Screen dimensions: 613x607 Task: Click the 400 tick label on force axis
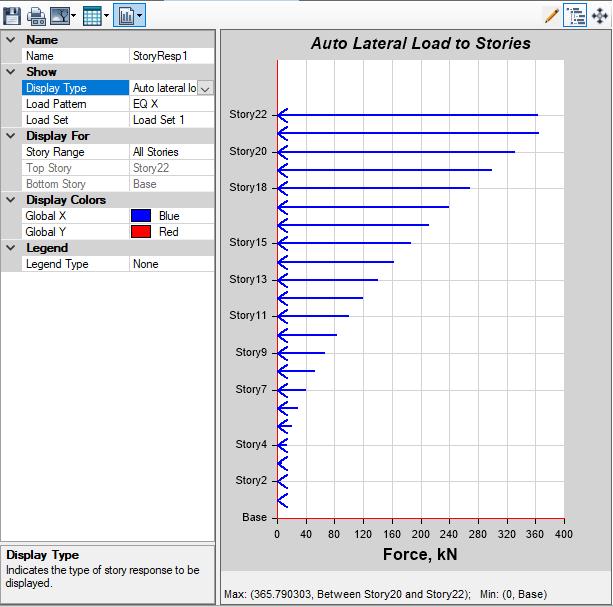coord(564,534)
